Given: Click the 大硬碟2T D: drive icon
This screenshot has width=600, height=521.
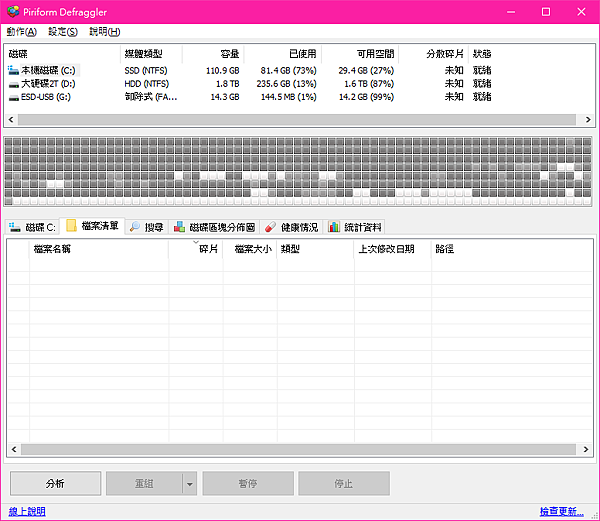Looking at the screenshot, I should click(x=14, y=85).
